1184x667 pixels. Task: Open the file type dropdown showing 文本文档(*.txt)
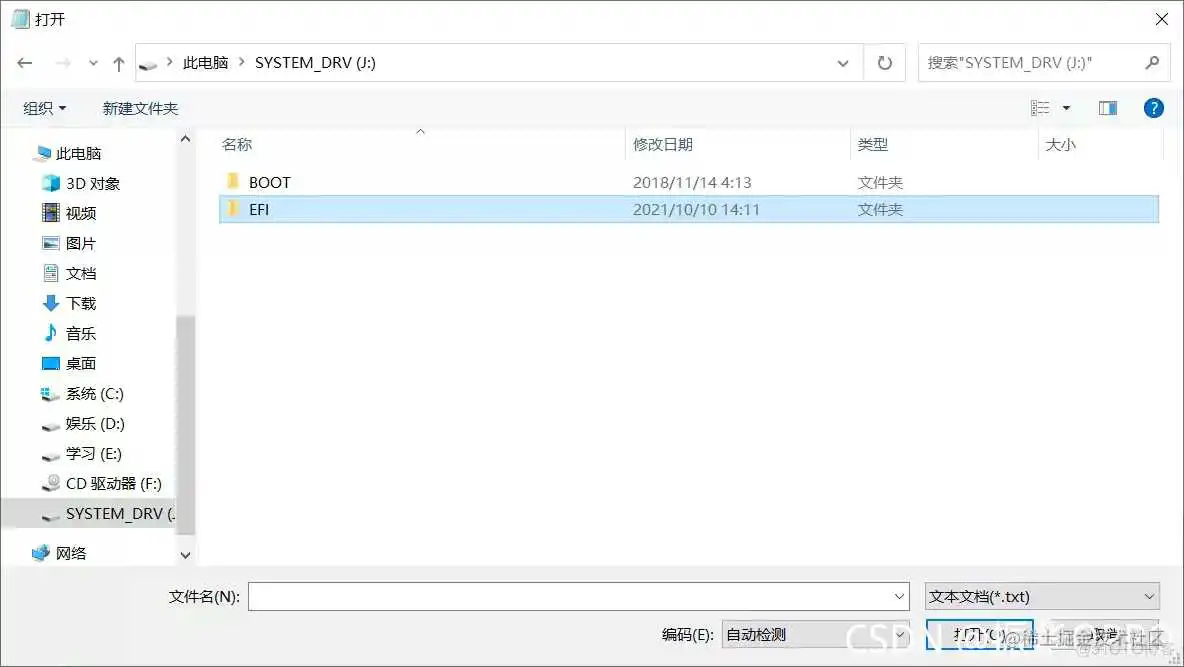click(1040, 596)
